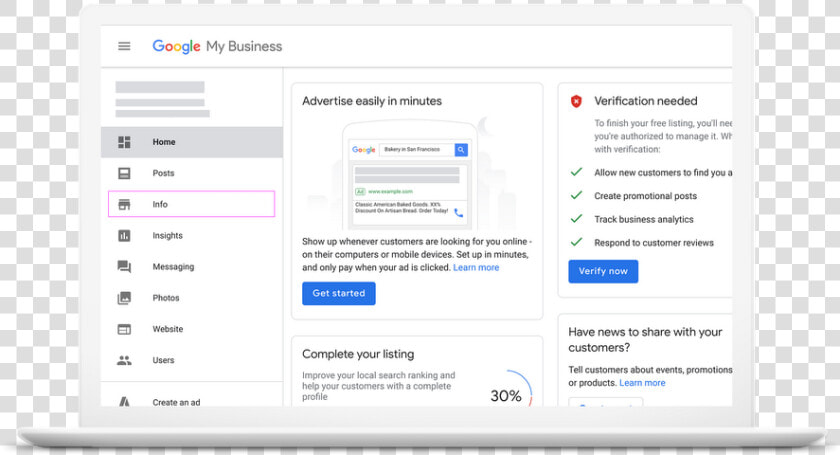This screenshot has width=840, height=455.
Task: Open Insights section
Action: [192, 235]
